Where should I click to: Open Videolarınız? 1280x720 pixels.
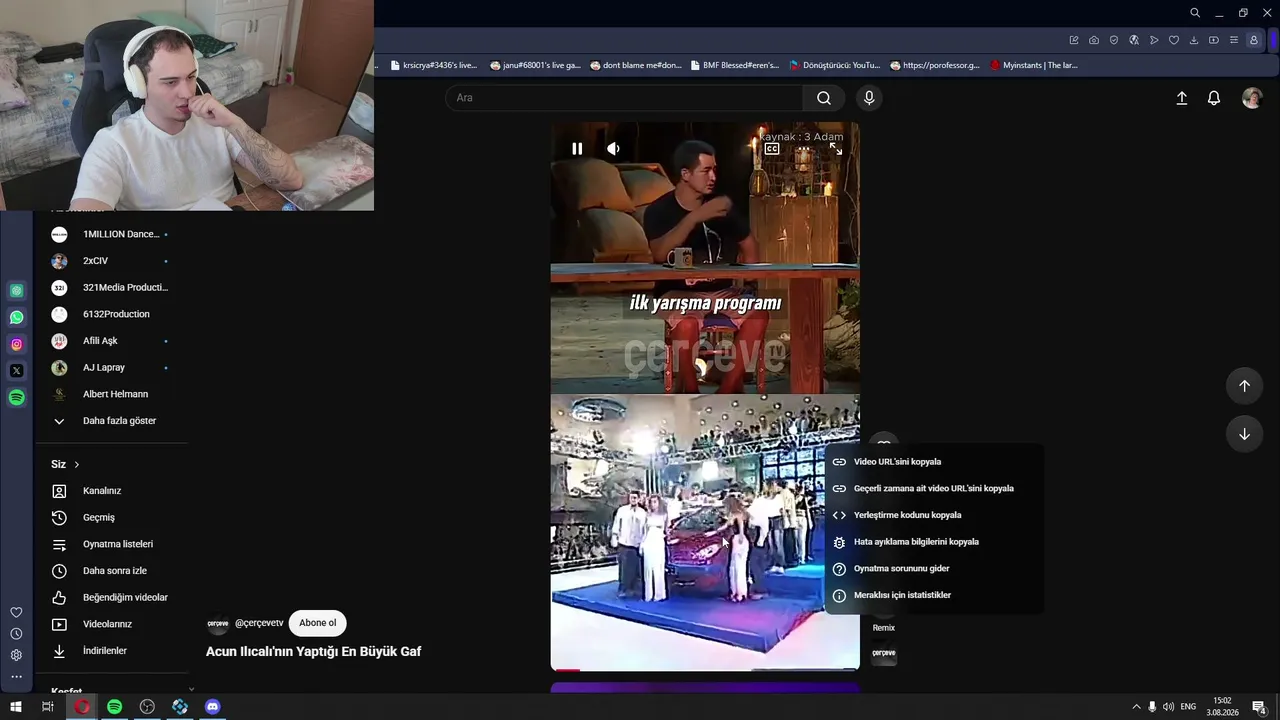[112, 624]
